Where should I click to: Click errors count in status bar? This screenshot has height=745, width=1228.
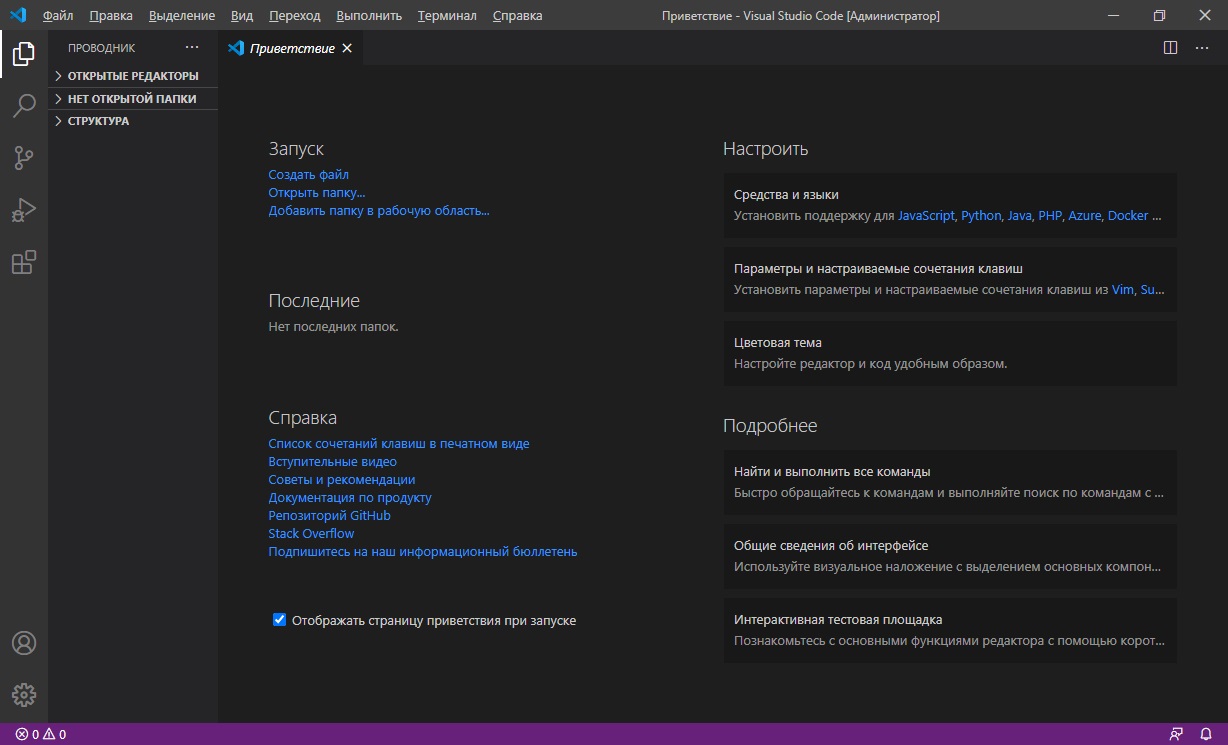pyautogui.click(x=28, y=734)
